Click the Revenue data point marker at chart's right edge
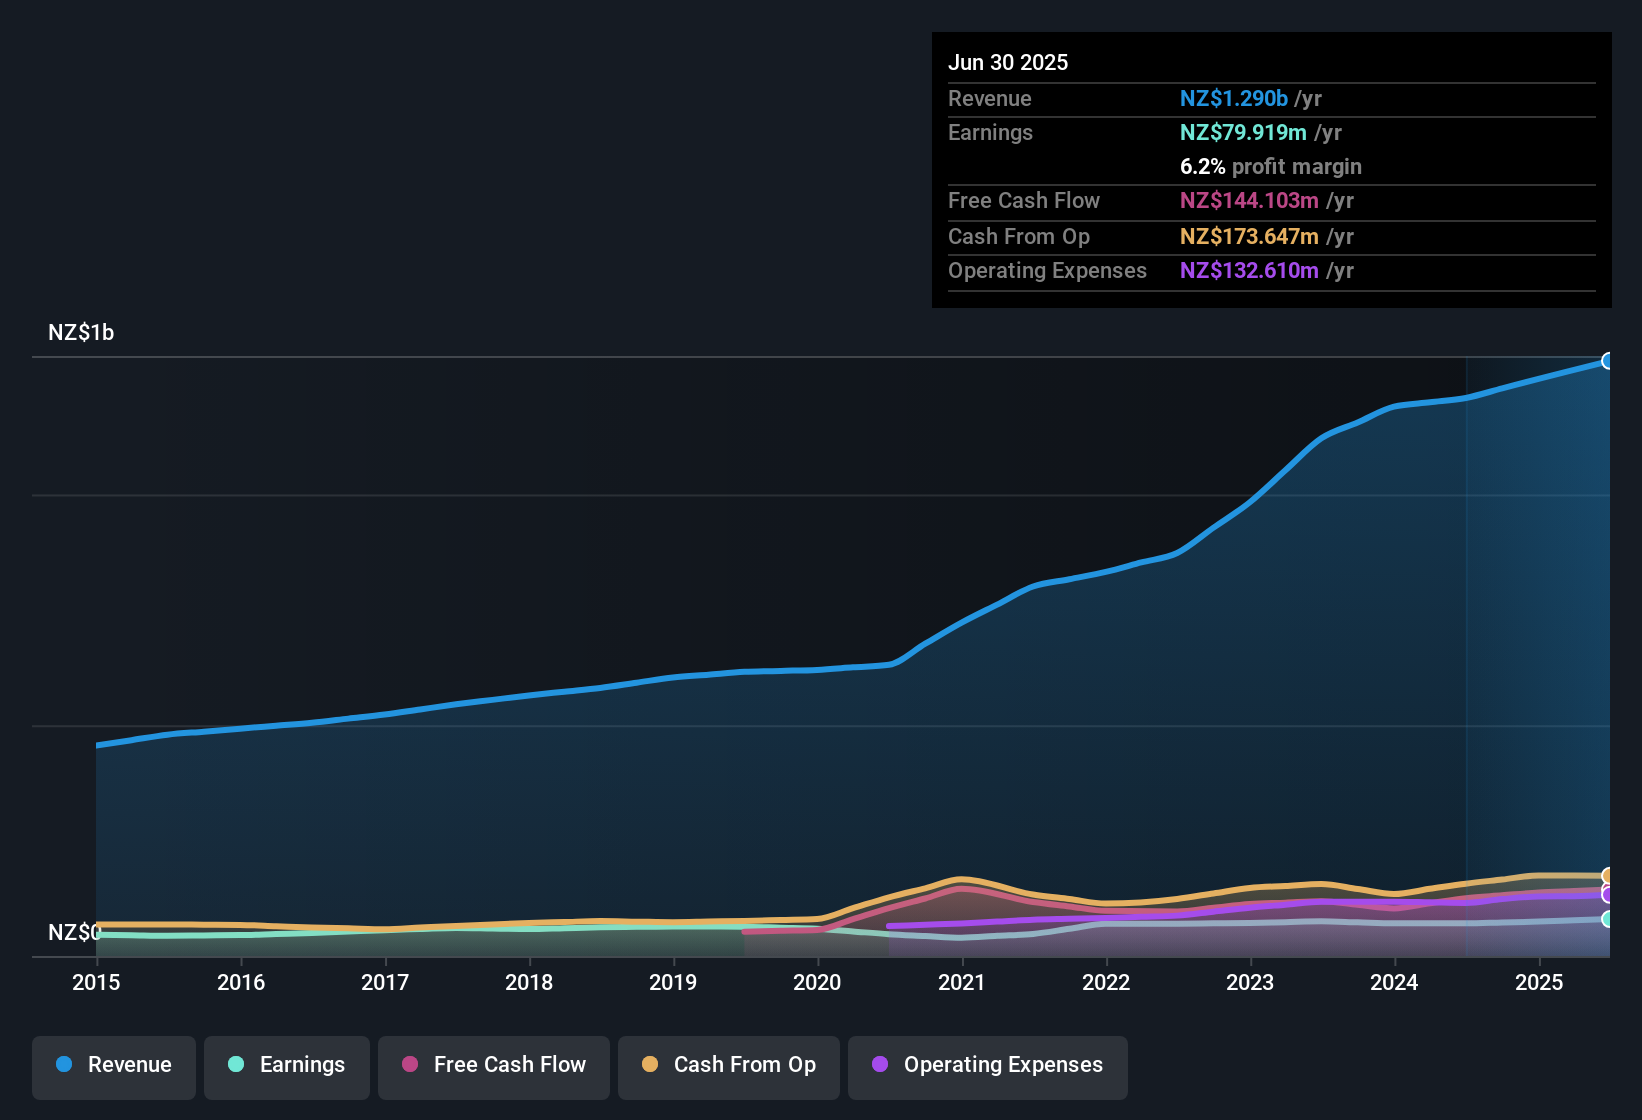Image resolution: width=1642 pixels, height=1120 pixels. click(1606, 359)
